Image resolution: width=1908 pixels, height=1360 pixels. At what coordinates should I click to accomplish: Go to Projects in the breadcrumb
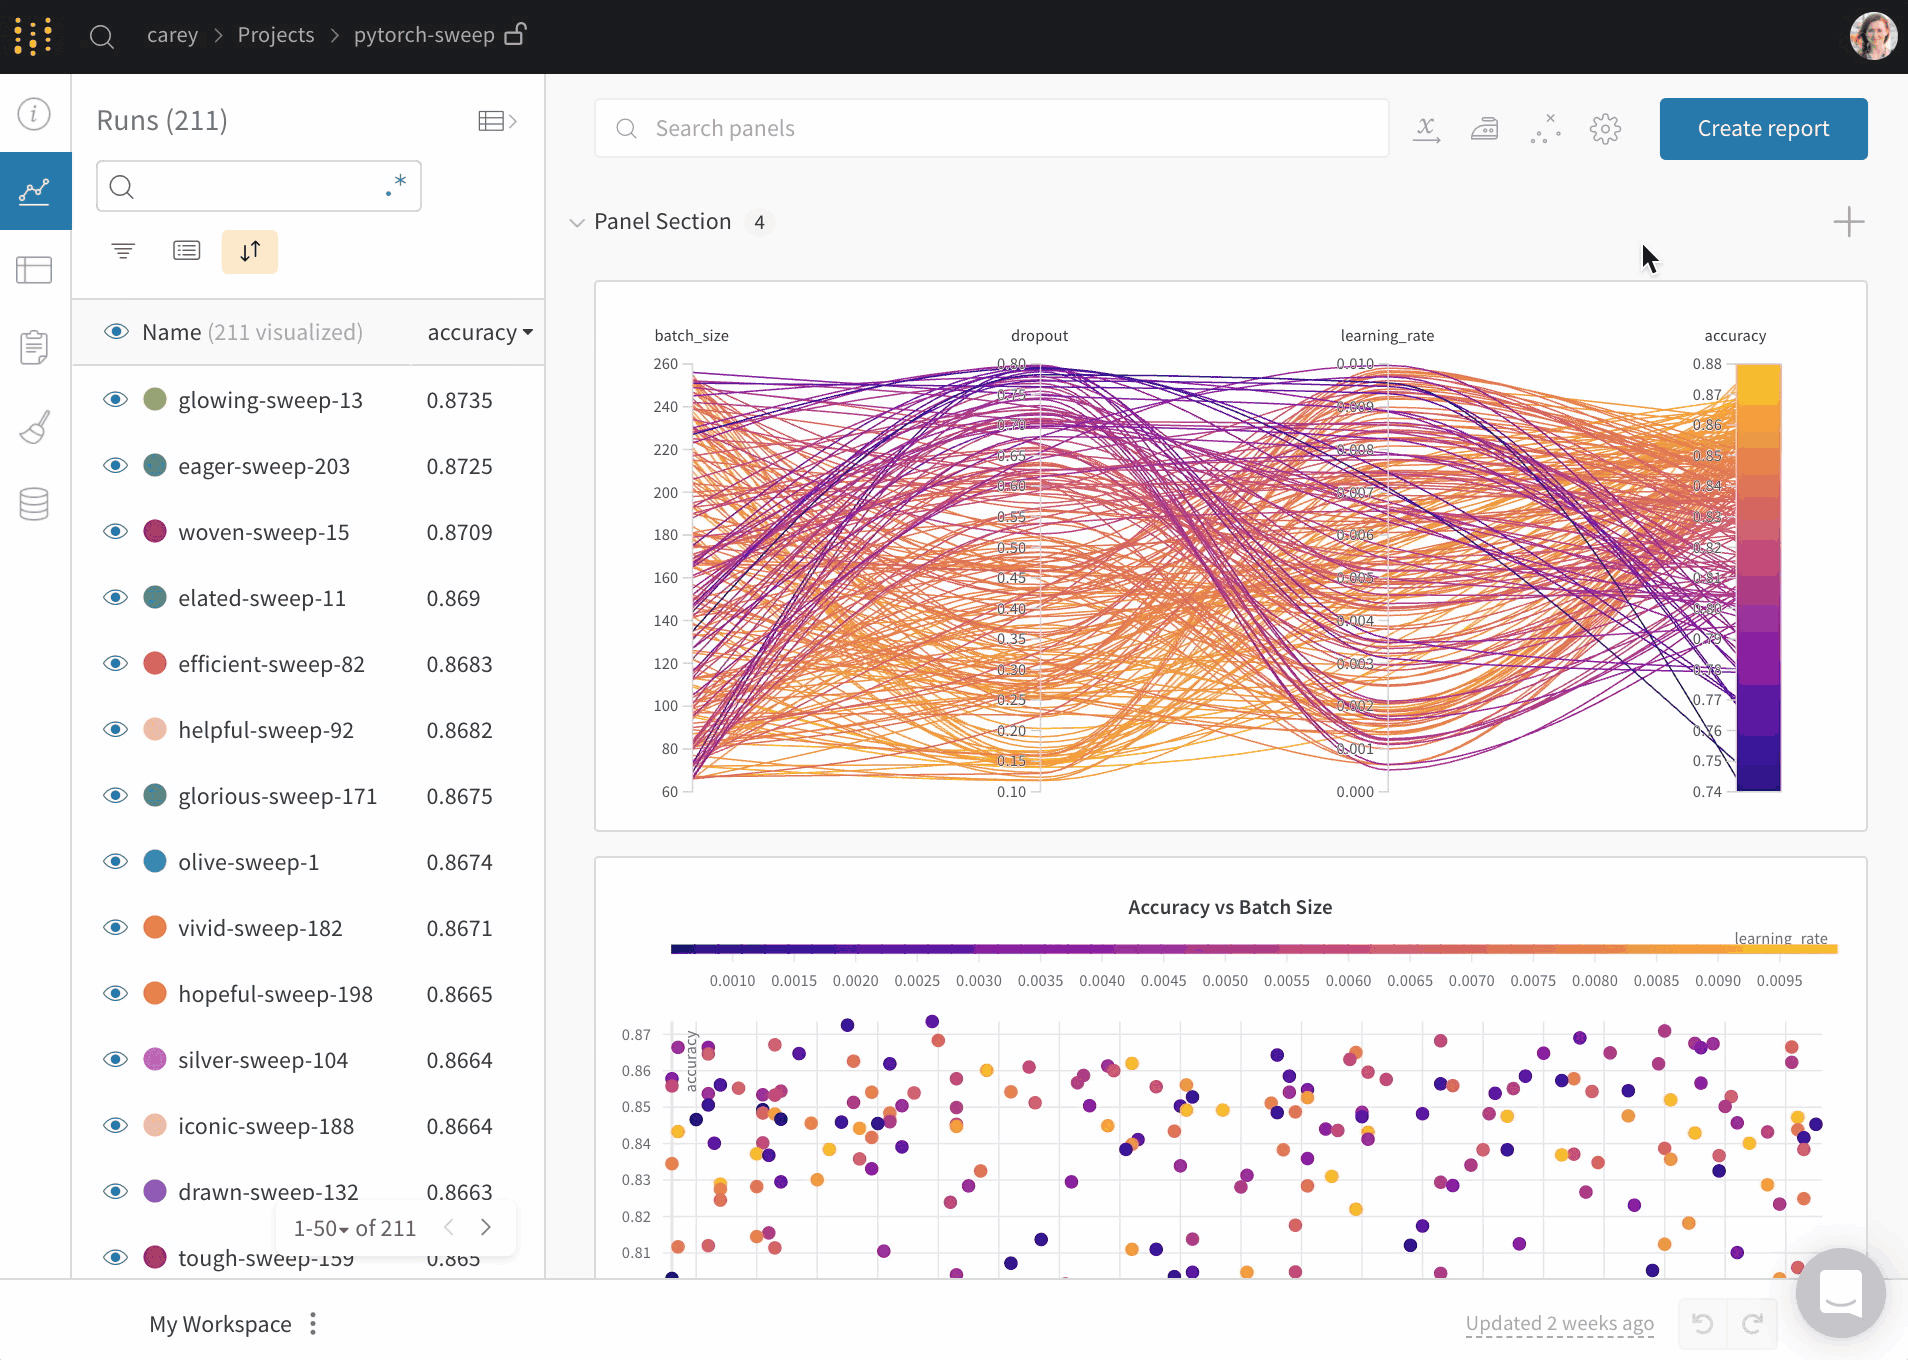click(x=276, y=35)
